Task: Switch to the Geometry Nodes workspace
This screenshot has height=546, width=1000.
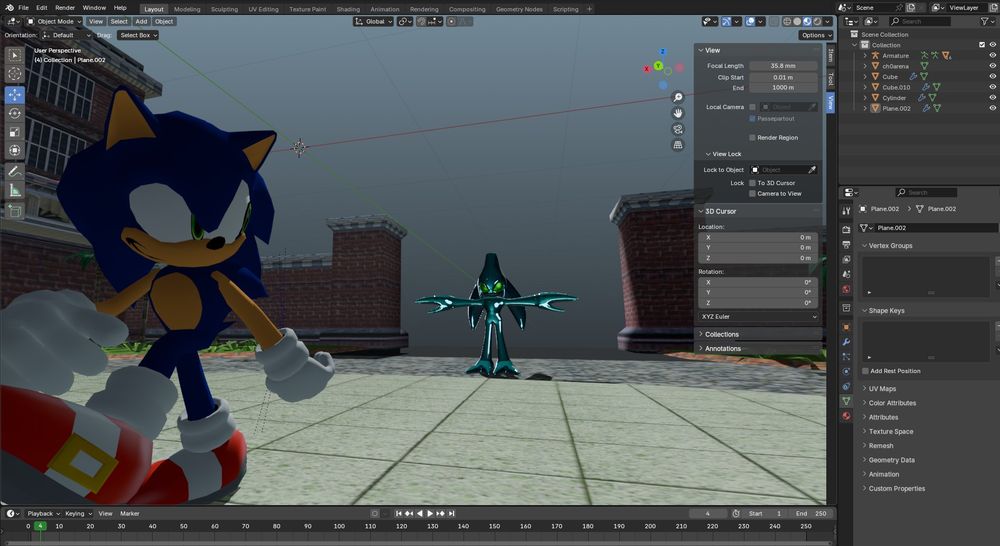Action: pos(519,9)
